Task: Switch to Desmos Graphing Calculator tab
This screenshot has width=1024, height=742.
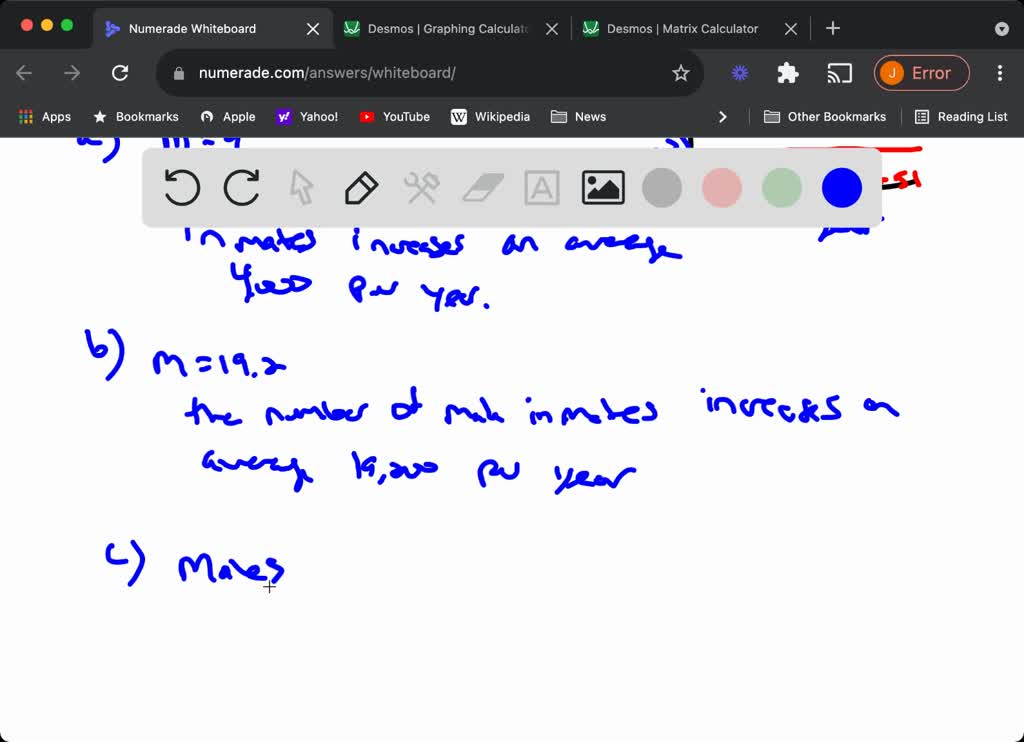Action: pyautogui.click(x=447, y=29)
